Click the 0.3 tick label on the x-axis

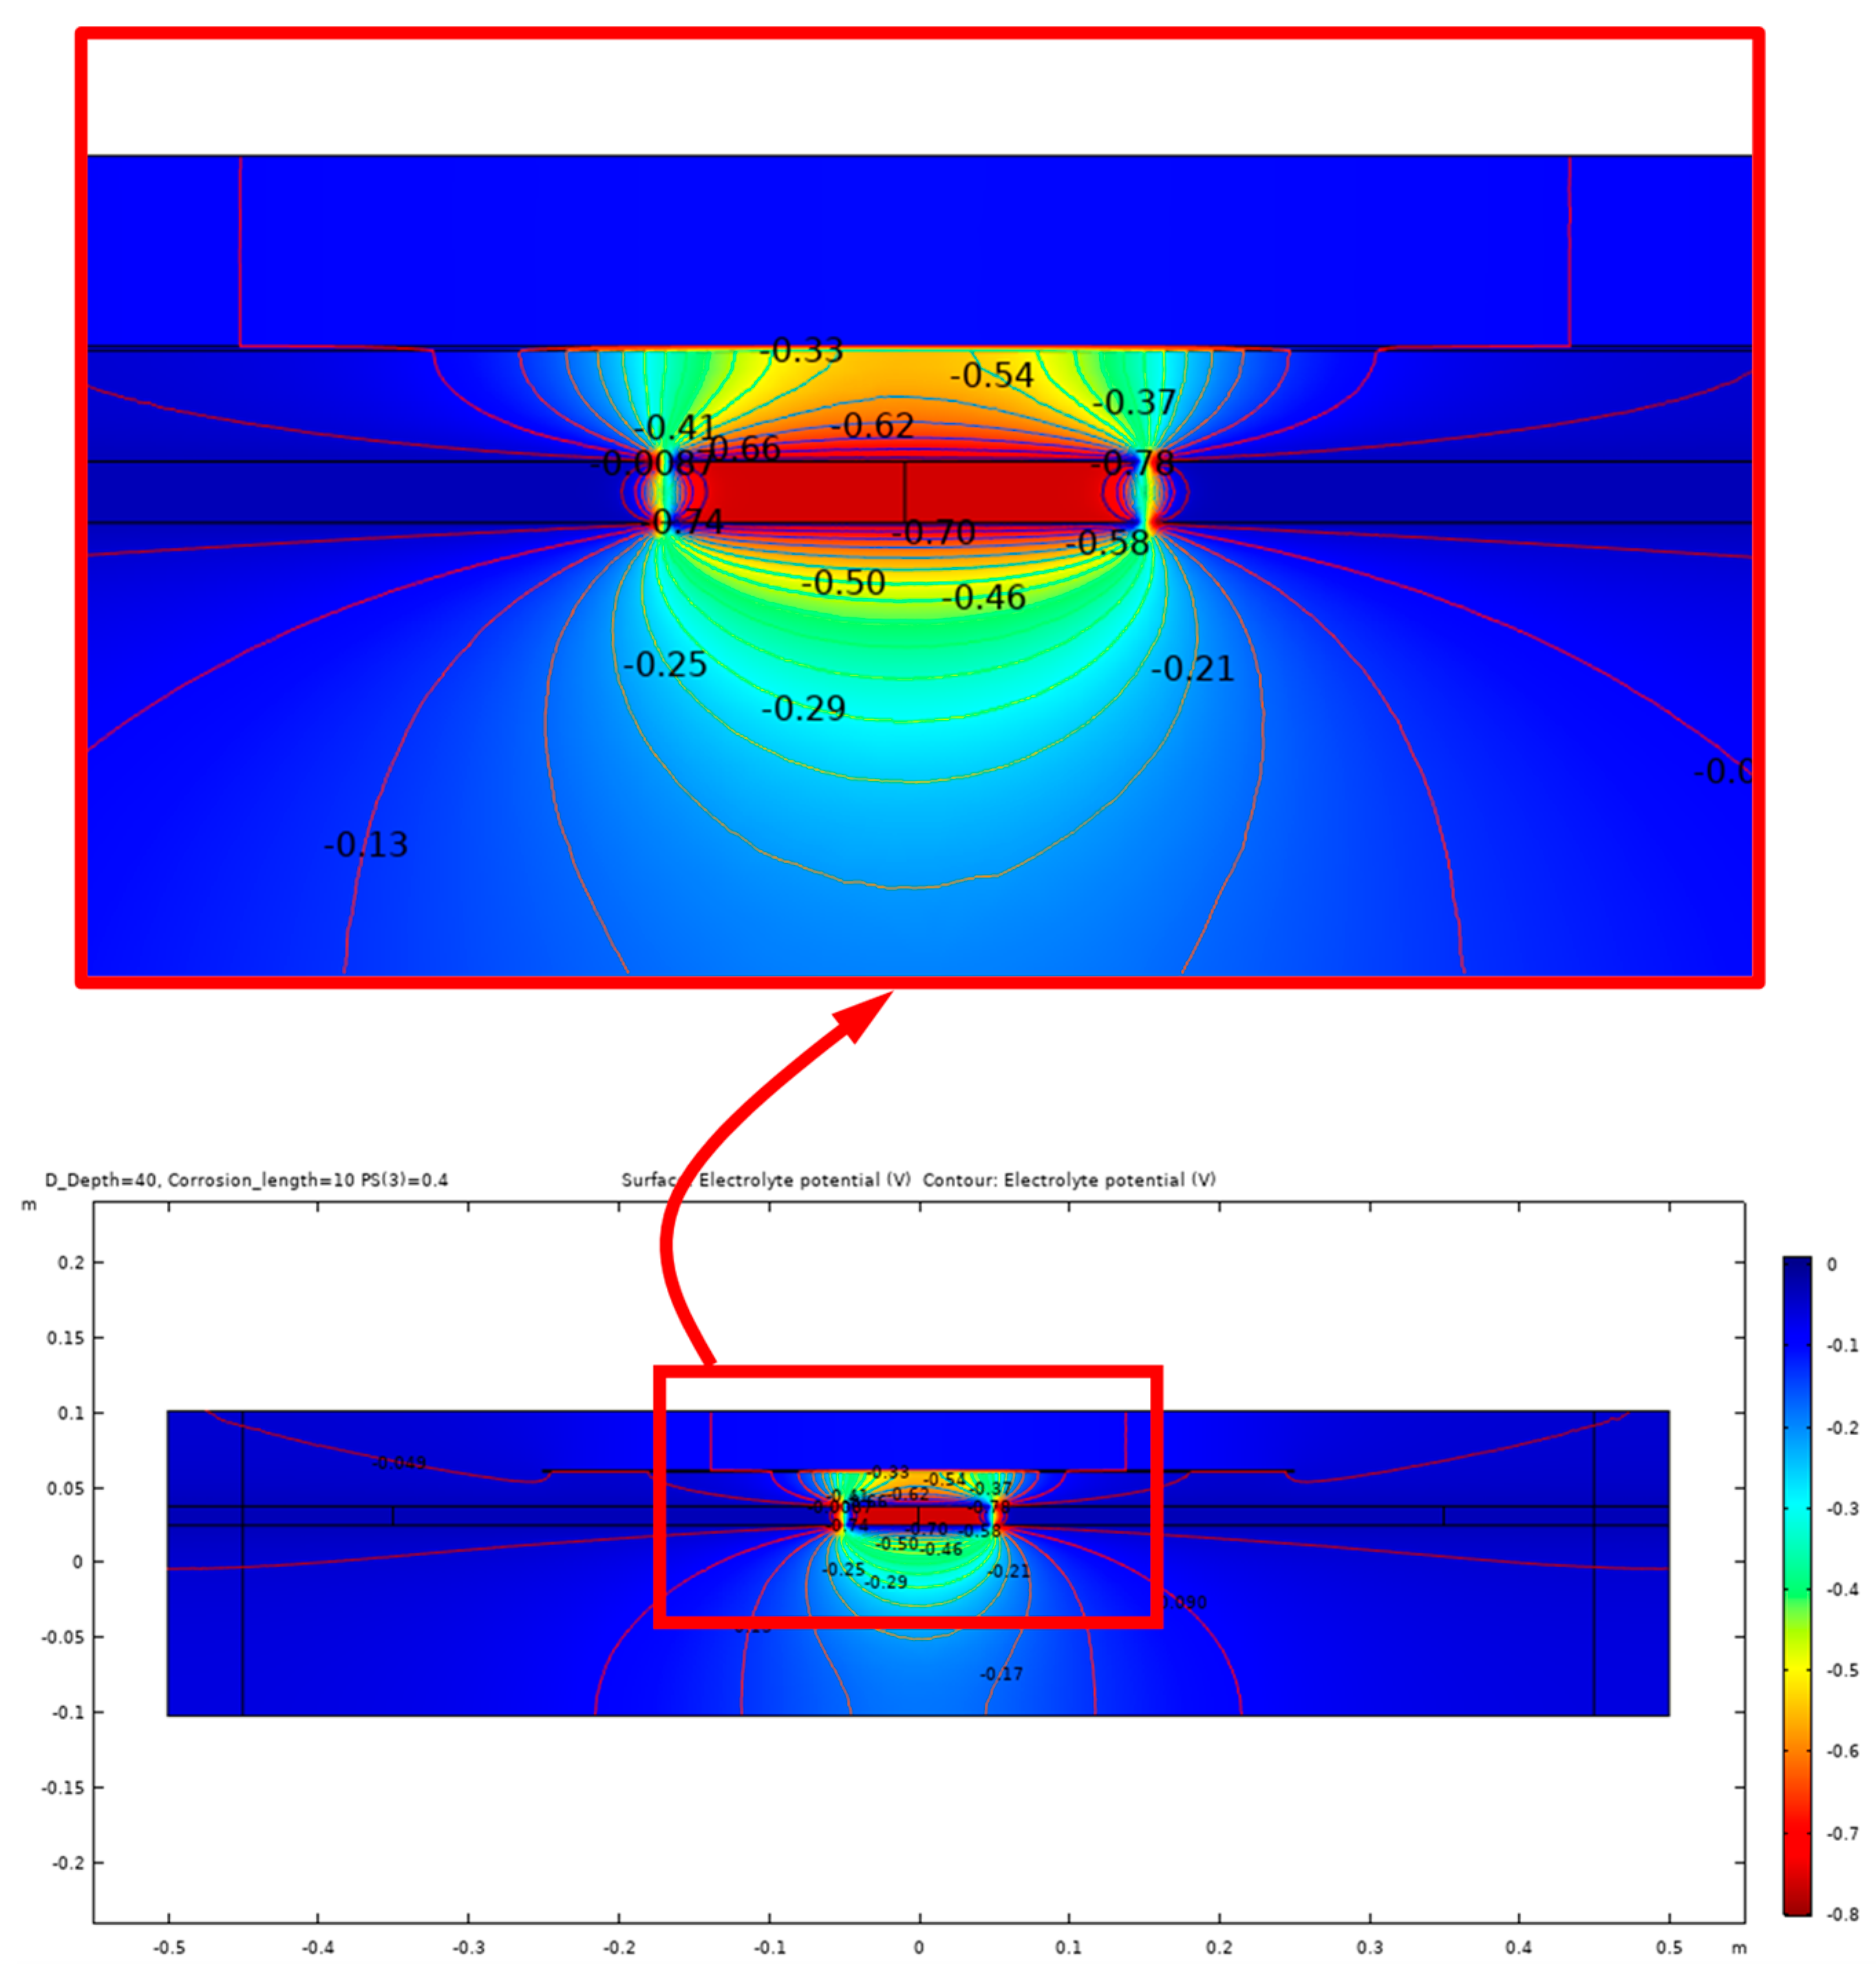click(1369, 1948)
